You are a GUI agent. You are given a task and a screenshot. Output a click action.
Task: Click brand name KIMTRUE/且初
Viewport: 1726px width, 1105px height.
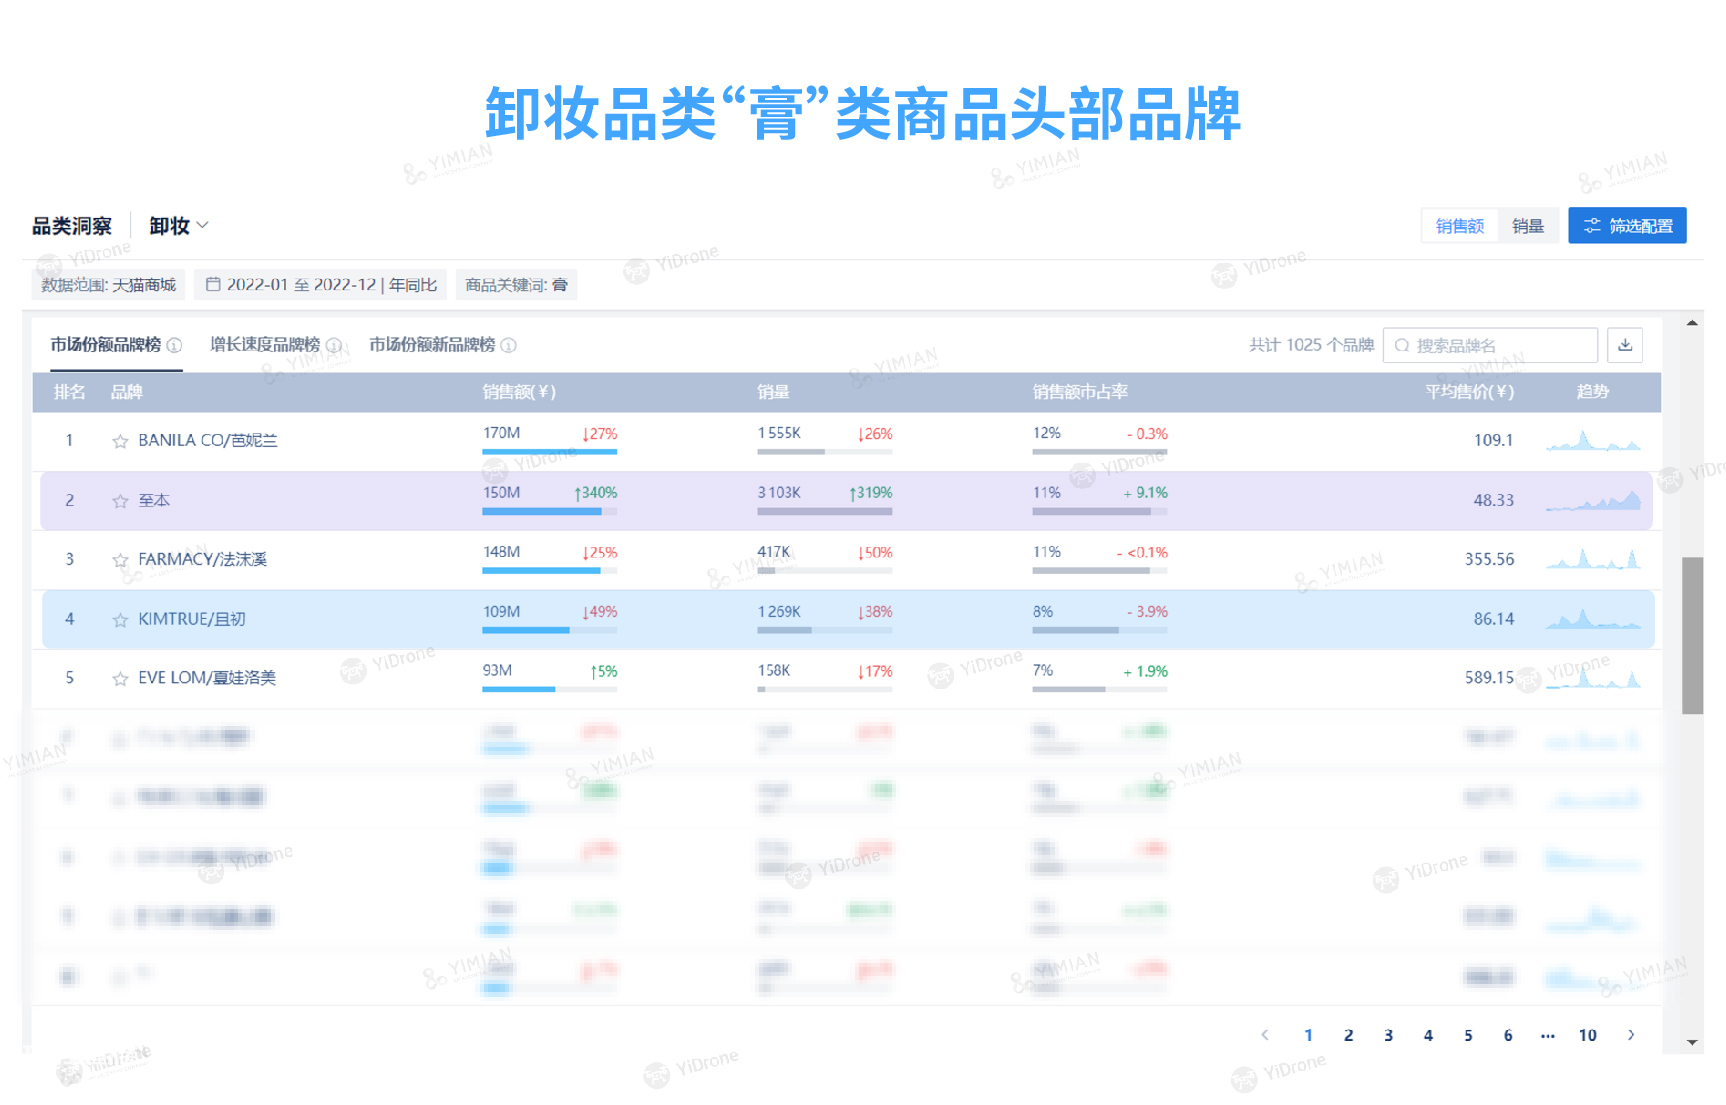click(x=192, y=619)
